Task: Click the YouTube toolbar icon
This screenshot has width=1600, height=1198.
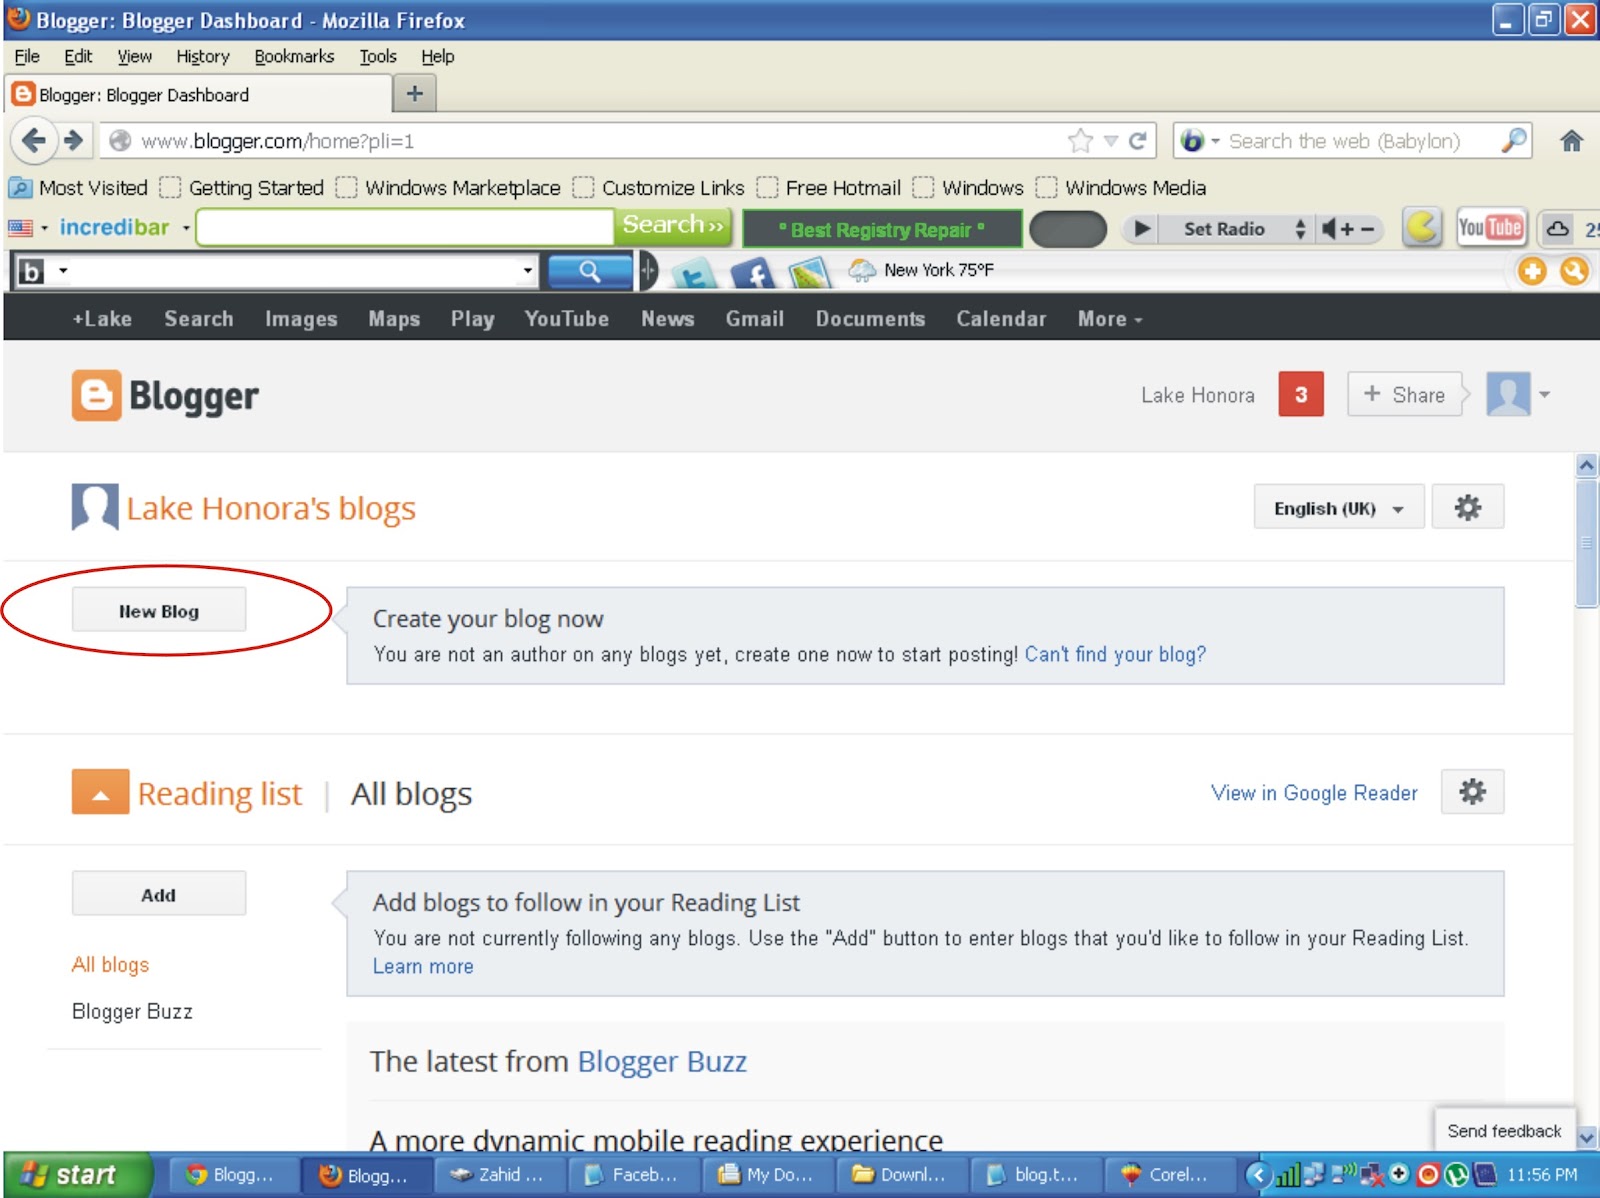Action: 1490,228
